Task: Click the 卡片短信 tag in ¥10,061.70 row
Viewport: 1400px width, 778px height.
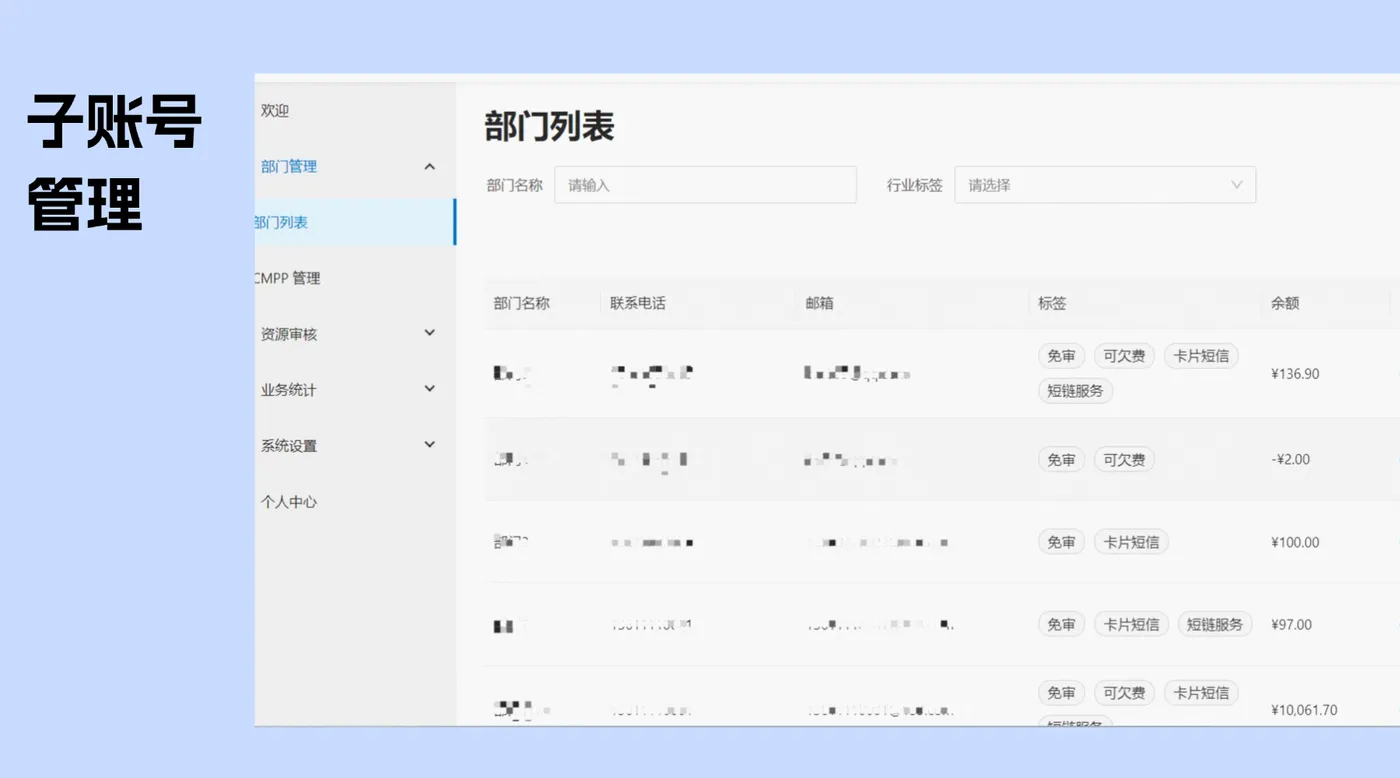Action: coord(1201,693)
